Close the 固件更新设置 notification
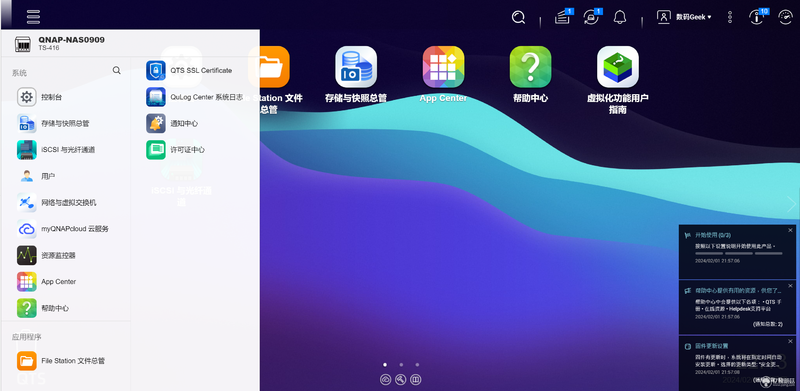 pyautogui.click(x=791, y=341)
